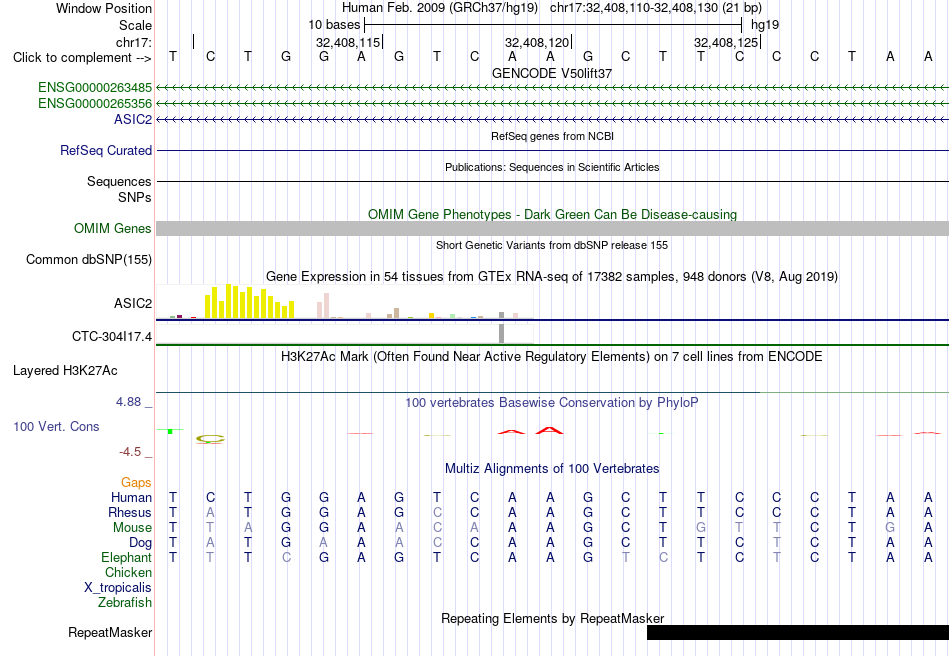Click the 32,408,120 ruler position label
This screenshot has width=950, height=656.
point(537,42)
